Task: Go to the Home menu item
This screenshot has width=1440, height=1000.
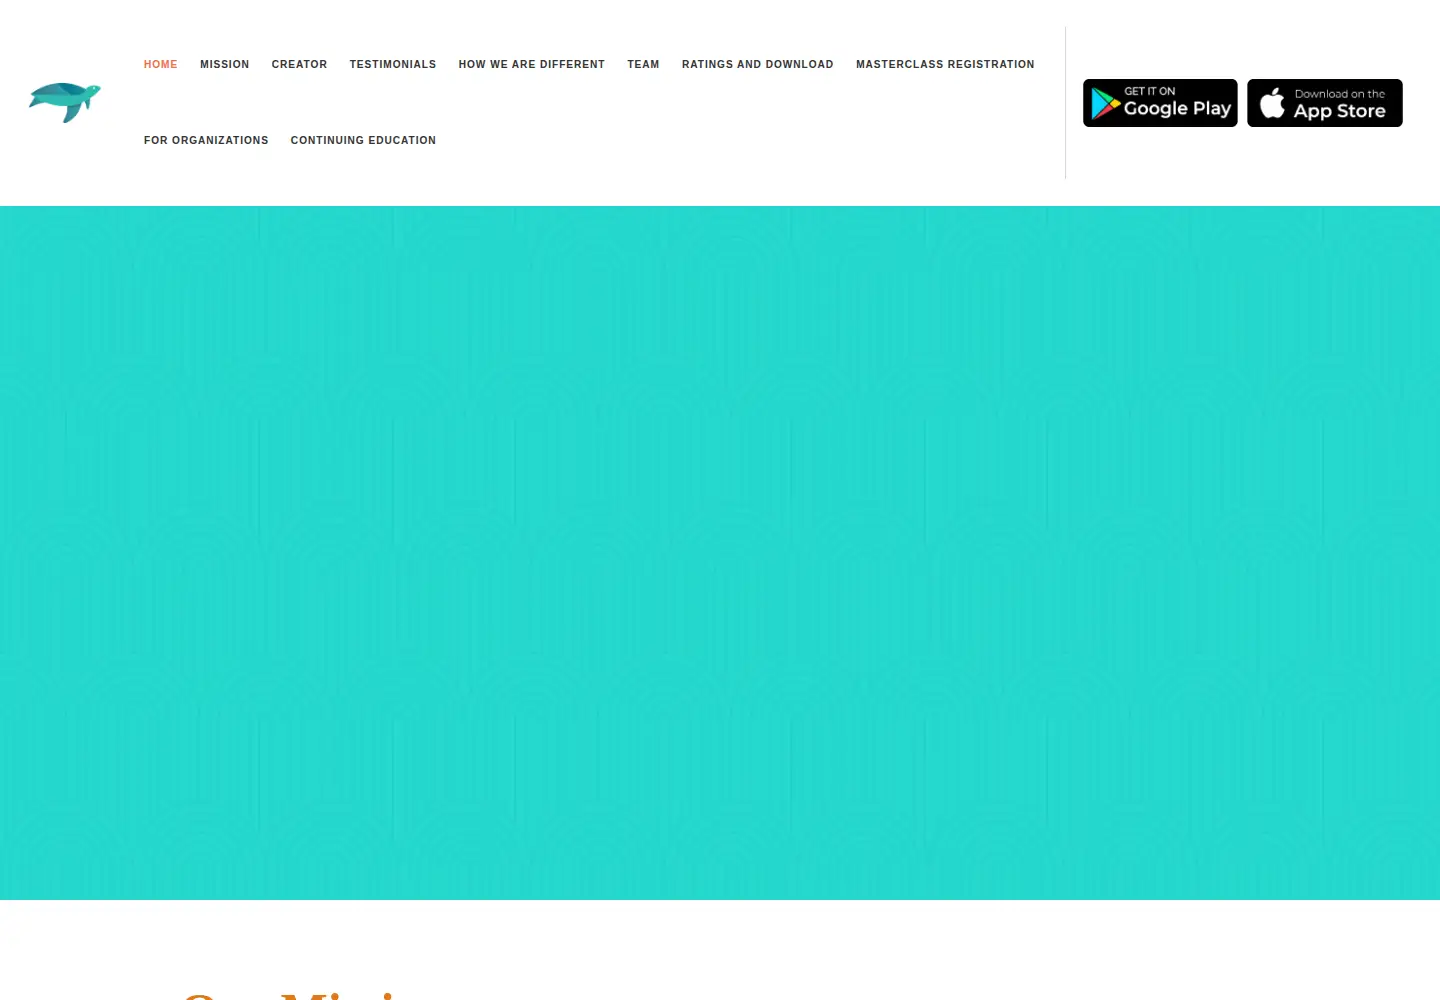Action: [161, 64]
